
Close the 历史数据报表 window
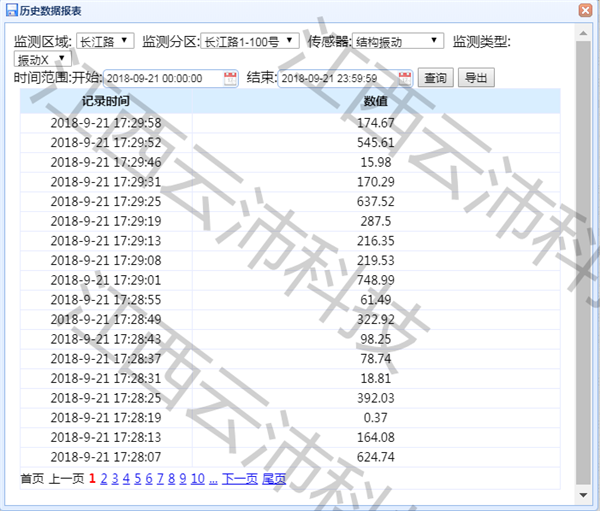[585, 10]
